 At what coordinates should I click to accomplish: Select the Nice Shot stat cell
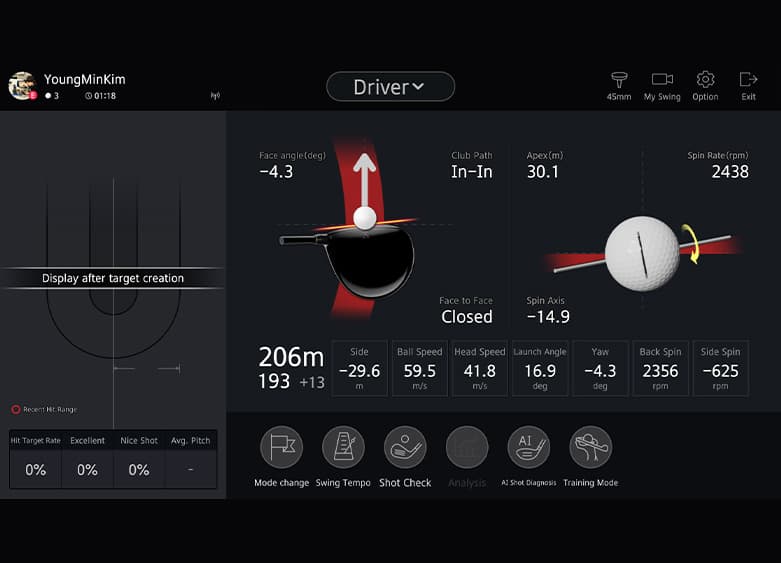pyautogui.click(x=139, y=460)
